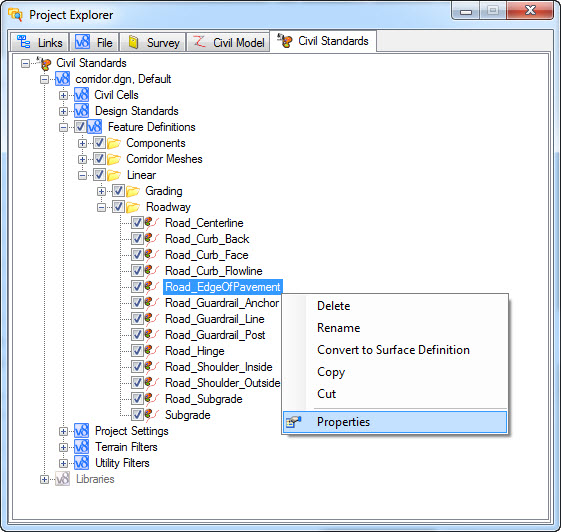This screenshot has width=561, height=532.
Task: Select the Road_Guardrail_Post tree item
Action: [x=215, y=335]
